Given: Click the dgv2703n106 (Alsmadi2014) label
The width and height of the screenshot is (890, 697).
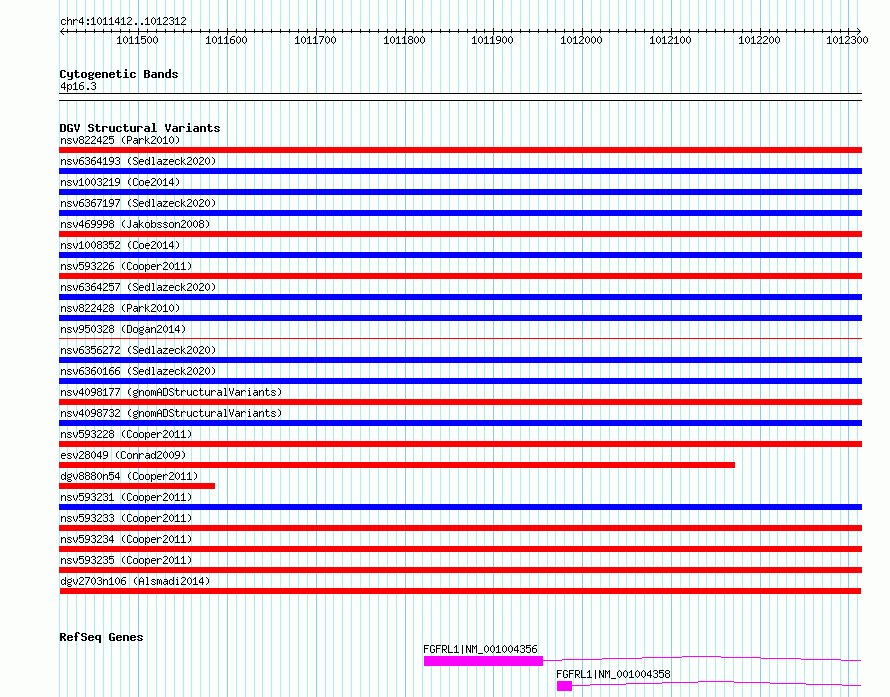Looking at the screenshot, I should pyautogui.click(x=135, y=581).
